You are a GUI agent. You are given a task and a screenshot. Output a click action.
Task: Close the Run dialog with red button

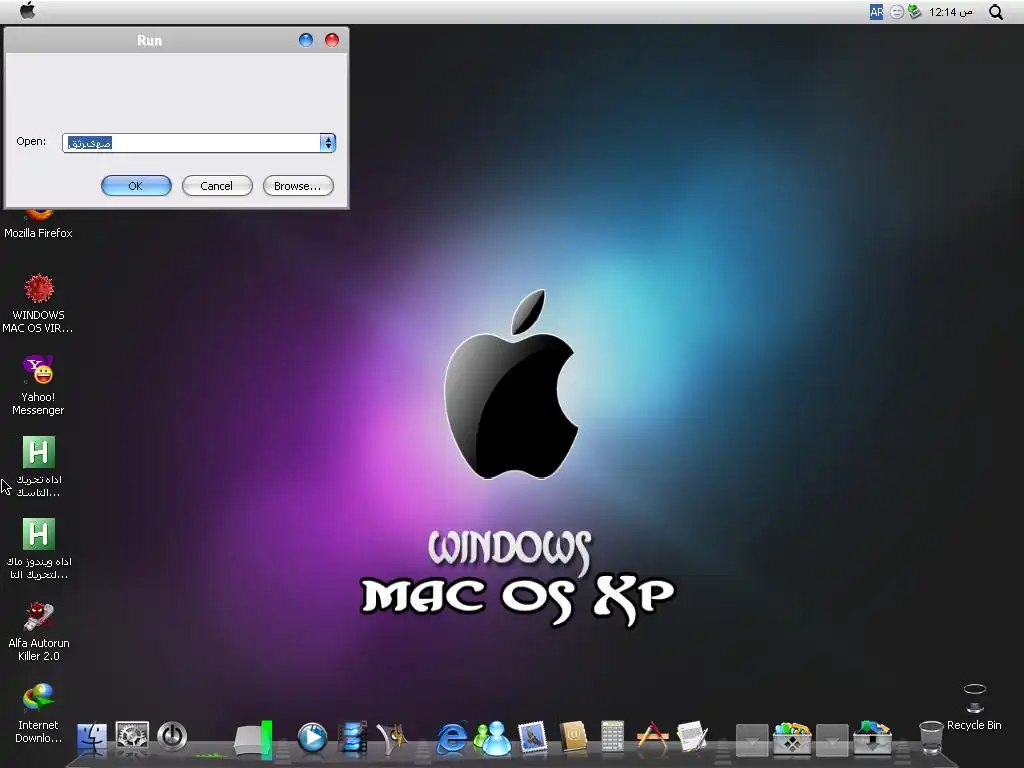pyautogui.click(x=332, y=40)
